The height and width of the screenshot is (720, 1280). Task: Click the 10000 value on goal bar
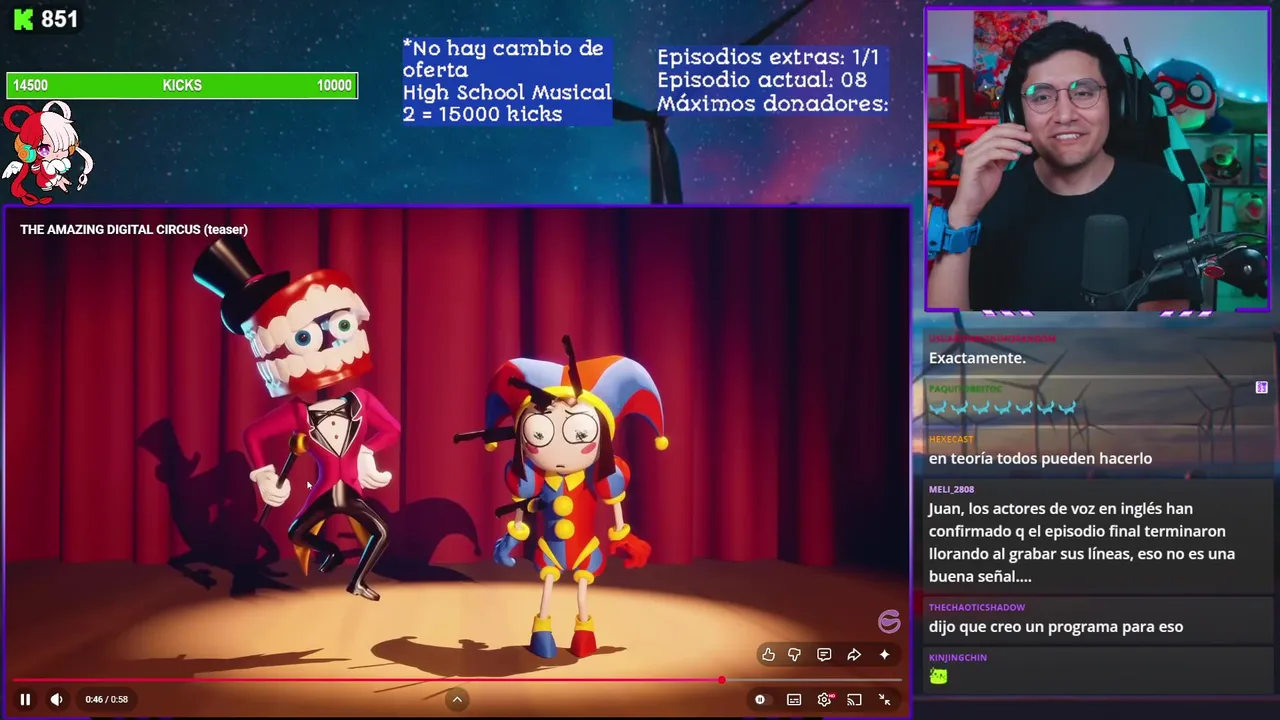(x=334, y=86)
